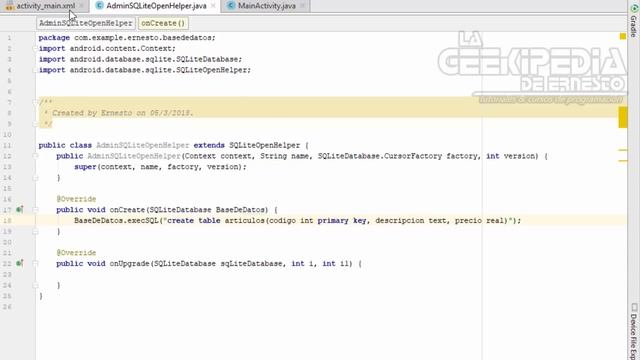The width and height of the screenshot is (640, 360).
Task: Click the class icon on AdminSQLiteOpenHelper.java tab
Action: tap(99, 6)
